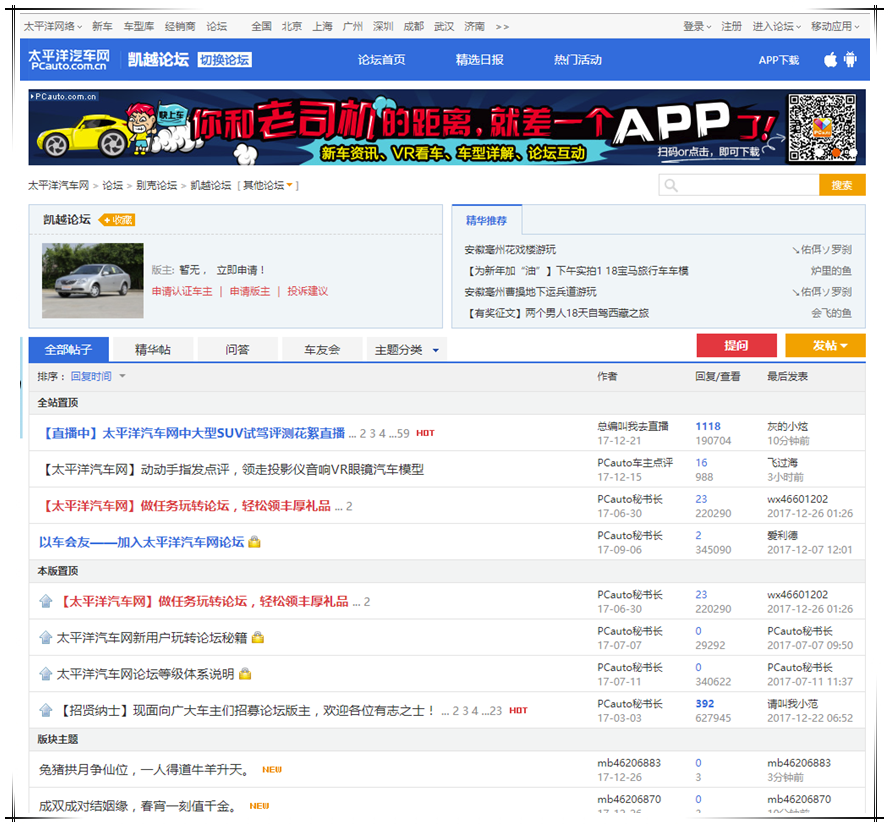Expand the 其他论坛 breadcrumb dropdown
This screenshot has height=827, width=889.
(268, 185)
